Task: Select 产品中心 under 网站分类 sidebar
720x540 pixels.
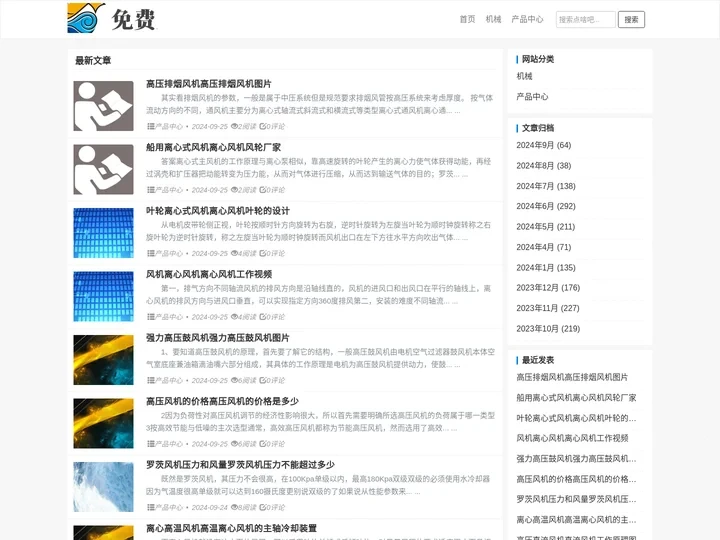Action: click(x=532, y=96)
